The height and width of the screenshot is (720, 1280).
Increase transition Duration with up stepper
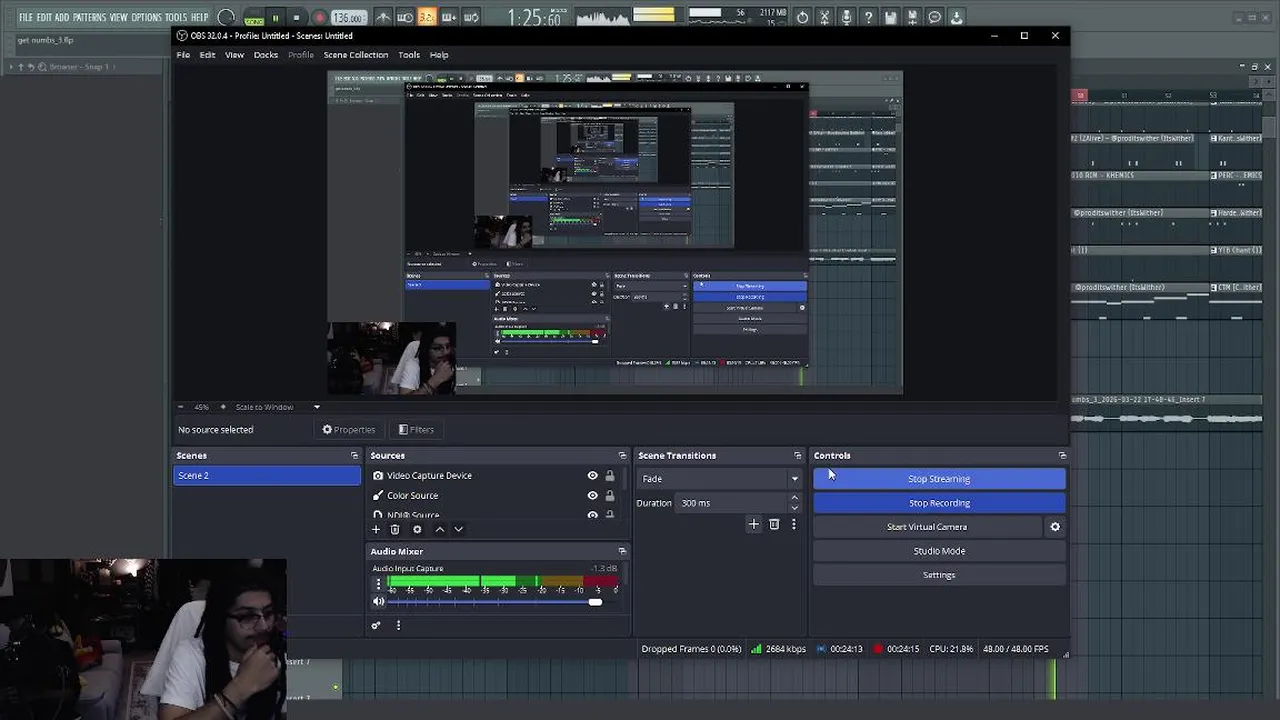(794, 498)
